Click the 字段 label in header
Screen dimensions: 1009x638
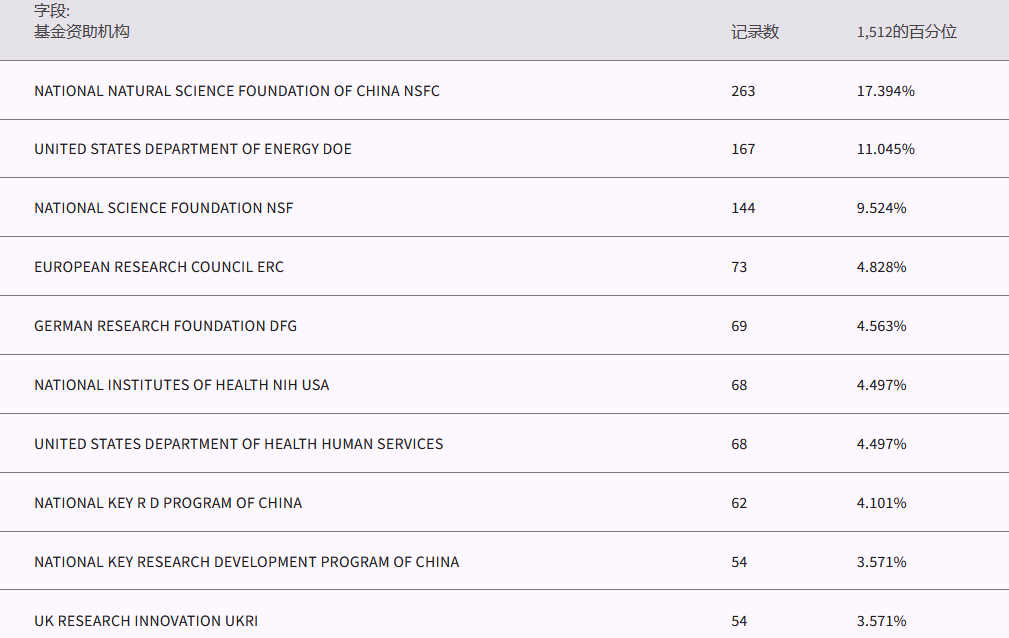tap(52, 12)
